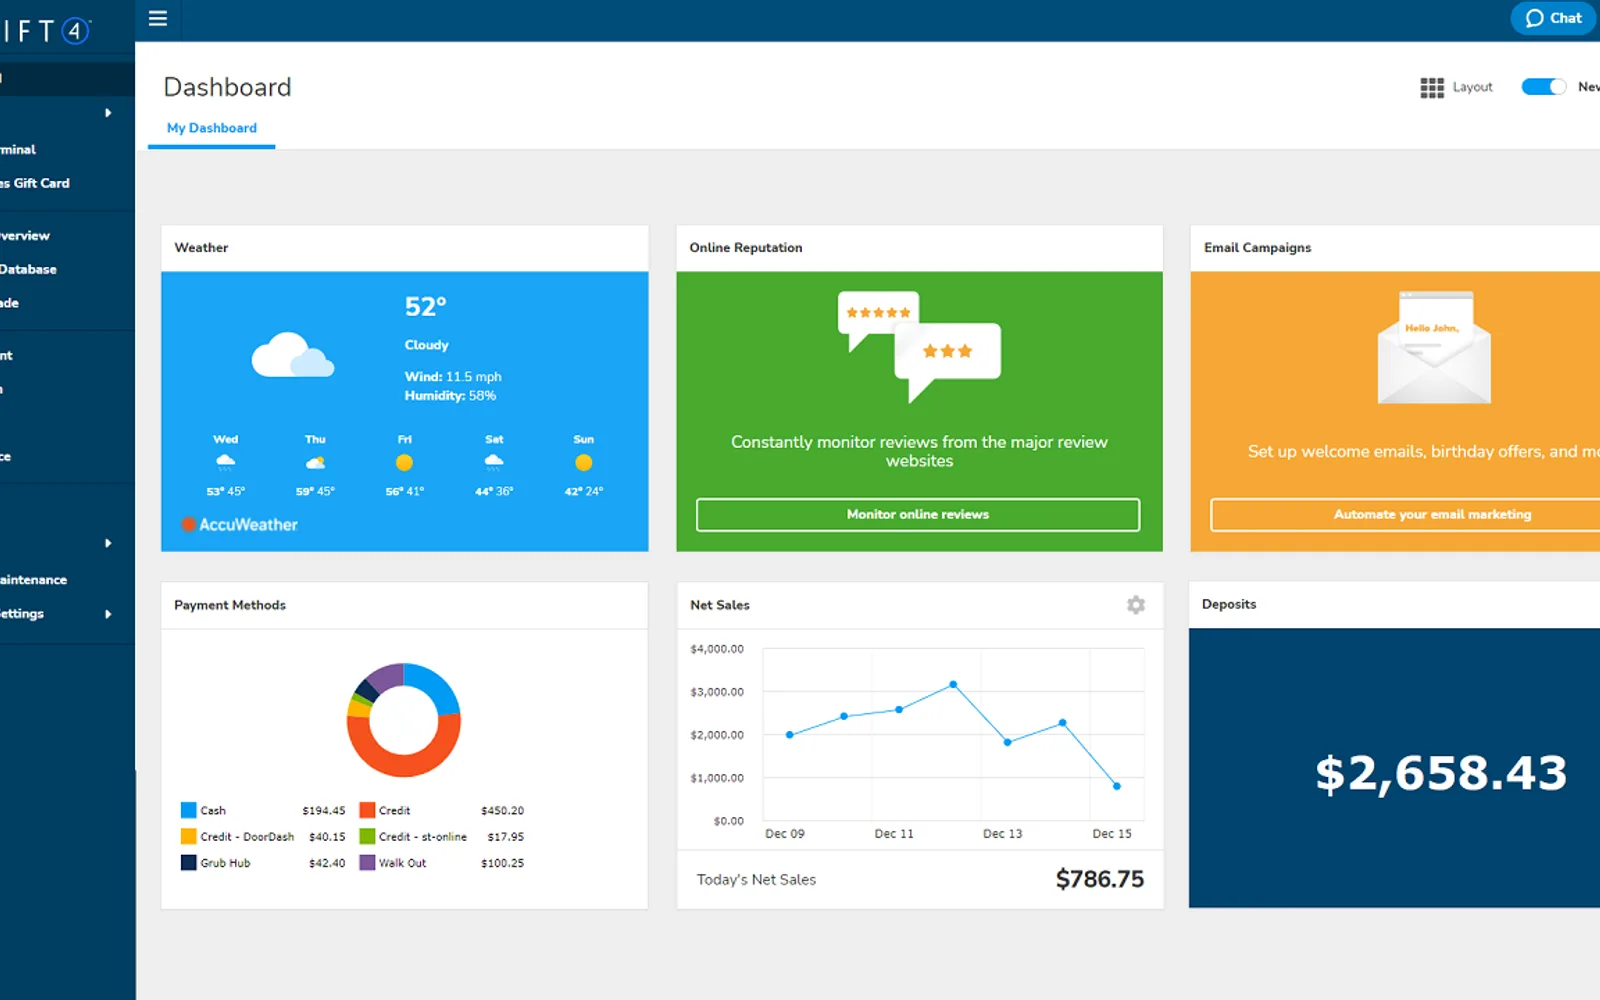The image size is (1600, 1000).
Task: Click the Dec 13 axis label
Action: 1003,834
